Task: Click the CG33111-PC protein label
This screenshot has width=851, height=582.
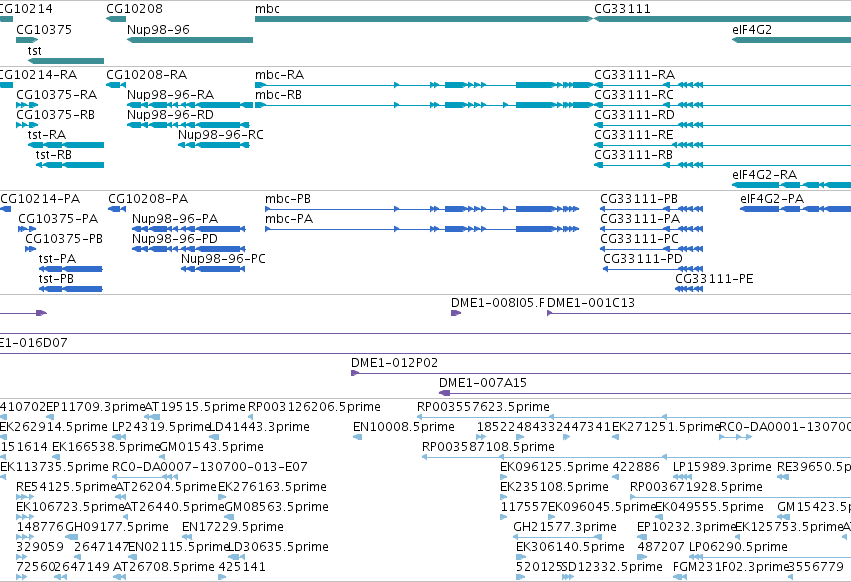Action: [x=639, y=239]
